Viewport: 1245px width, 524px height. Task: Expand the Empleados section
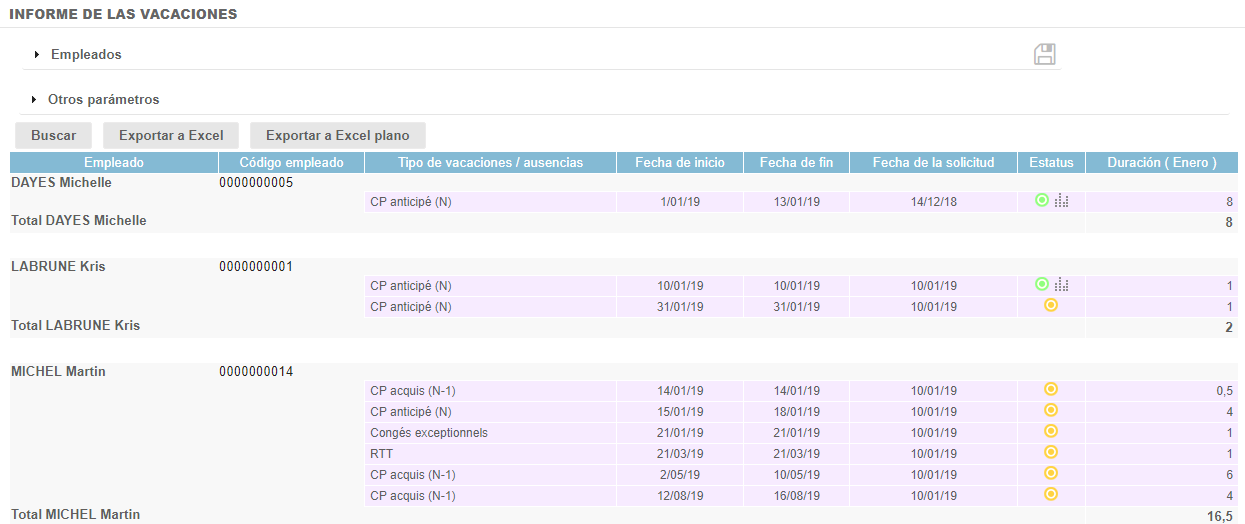click(x=85, y=55)
